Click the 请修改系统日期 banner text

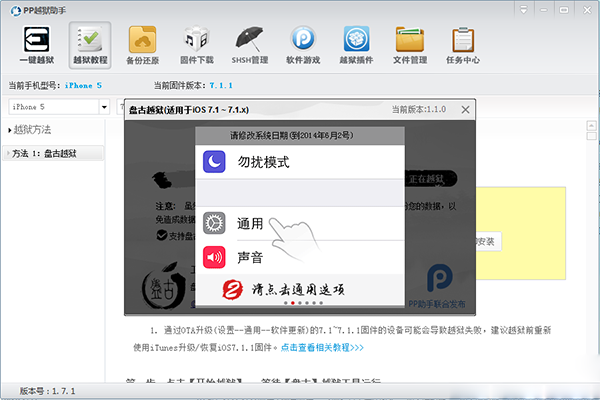pyautogui.click(x=292, y=136)
